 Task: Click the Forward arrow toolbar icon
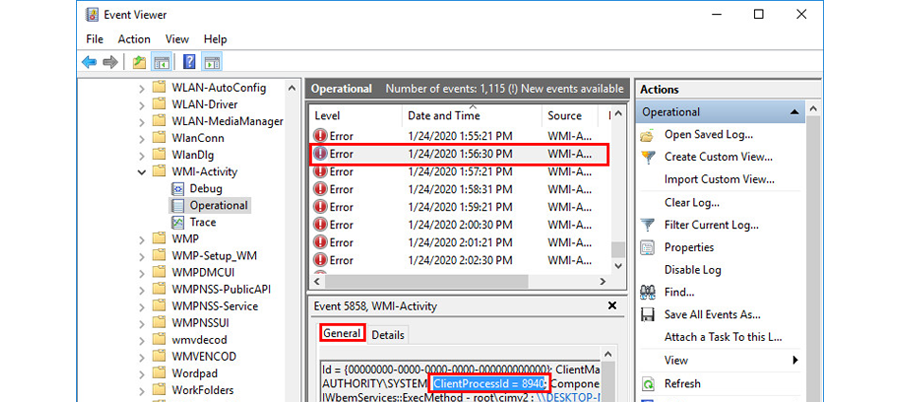[110, 62]
